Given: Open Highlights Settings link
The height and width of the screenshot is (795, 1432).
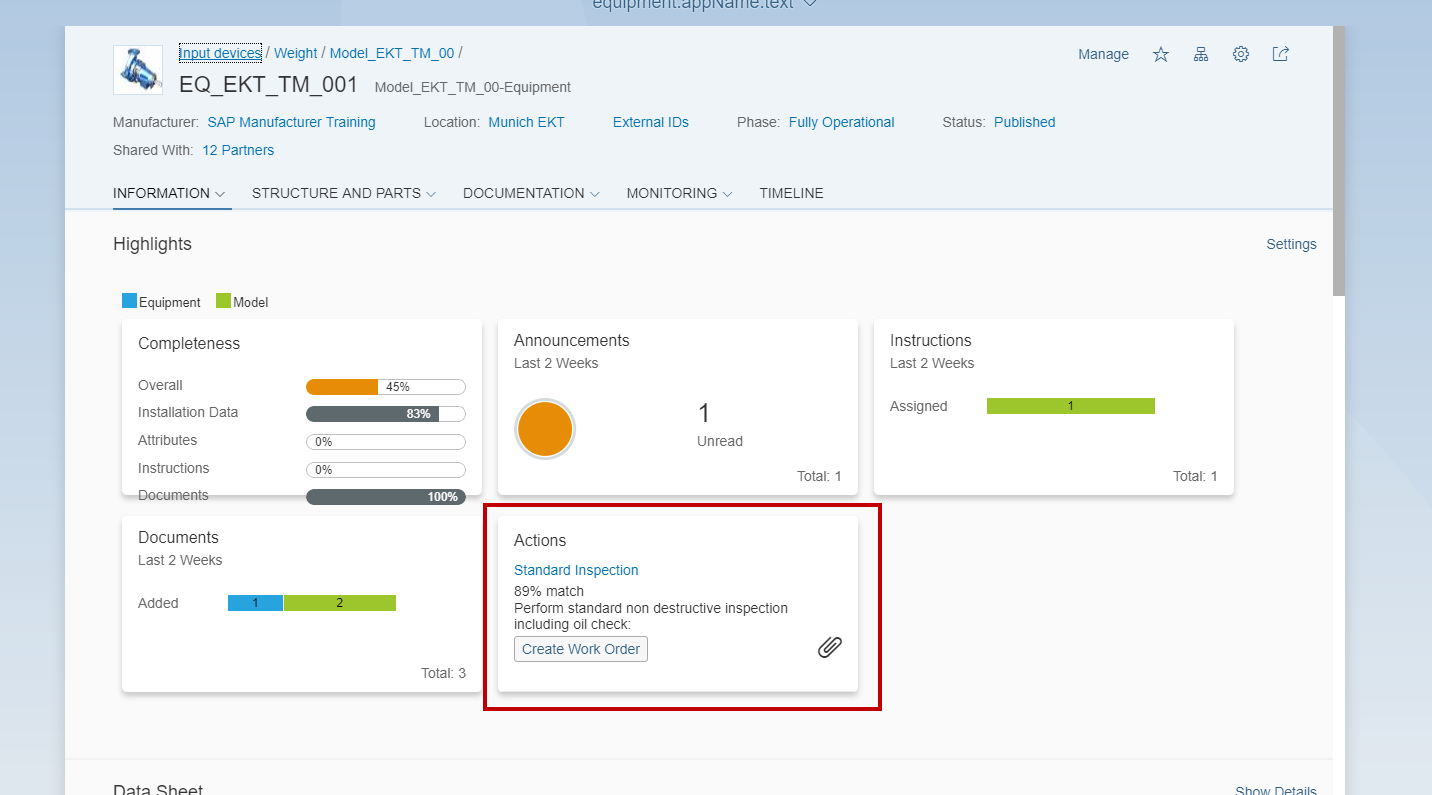Looking at the screenshot, I should pos(1291,244).
